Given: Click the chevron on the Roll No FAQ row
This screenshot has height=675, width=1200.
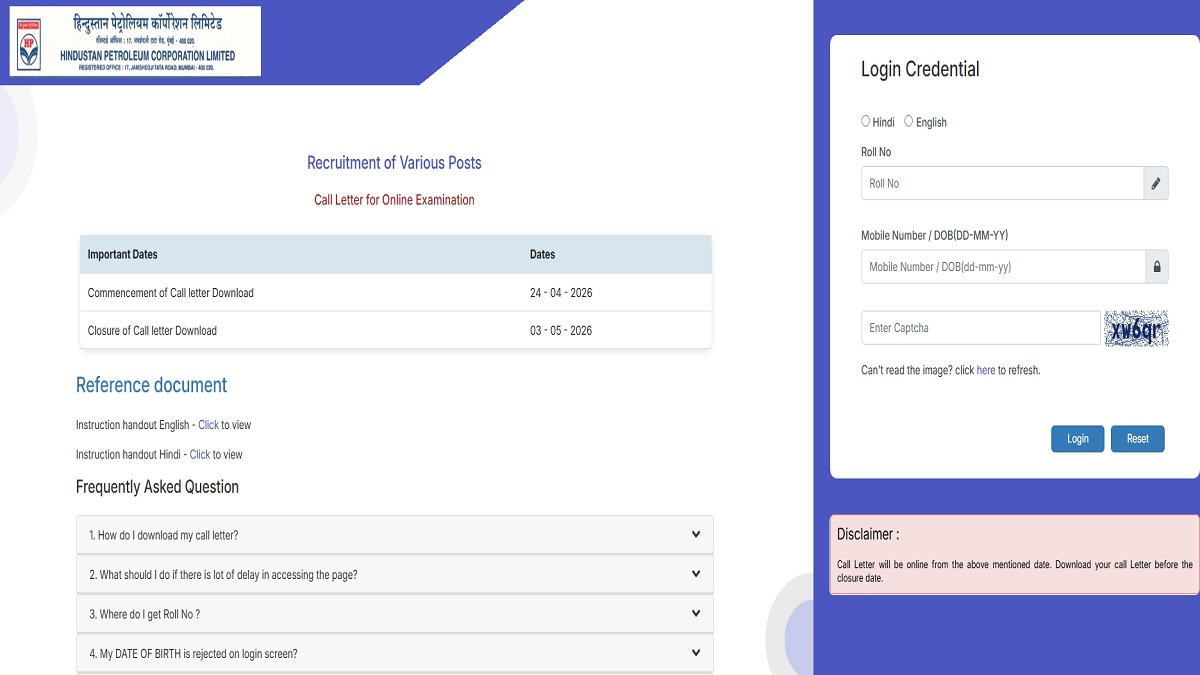Looking at the screenshot, I should click(696, 613).
